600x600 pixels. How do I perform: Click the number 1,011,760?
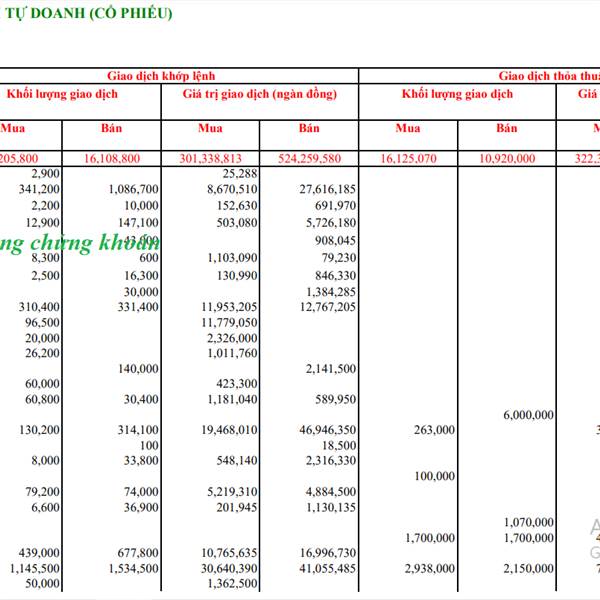pyautogui.click(x=232, y=353)
